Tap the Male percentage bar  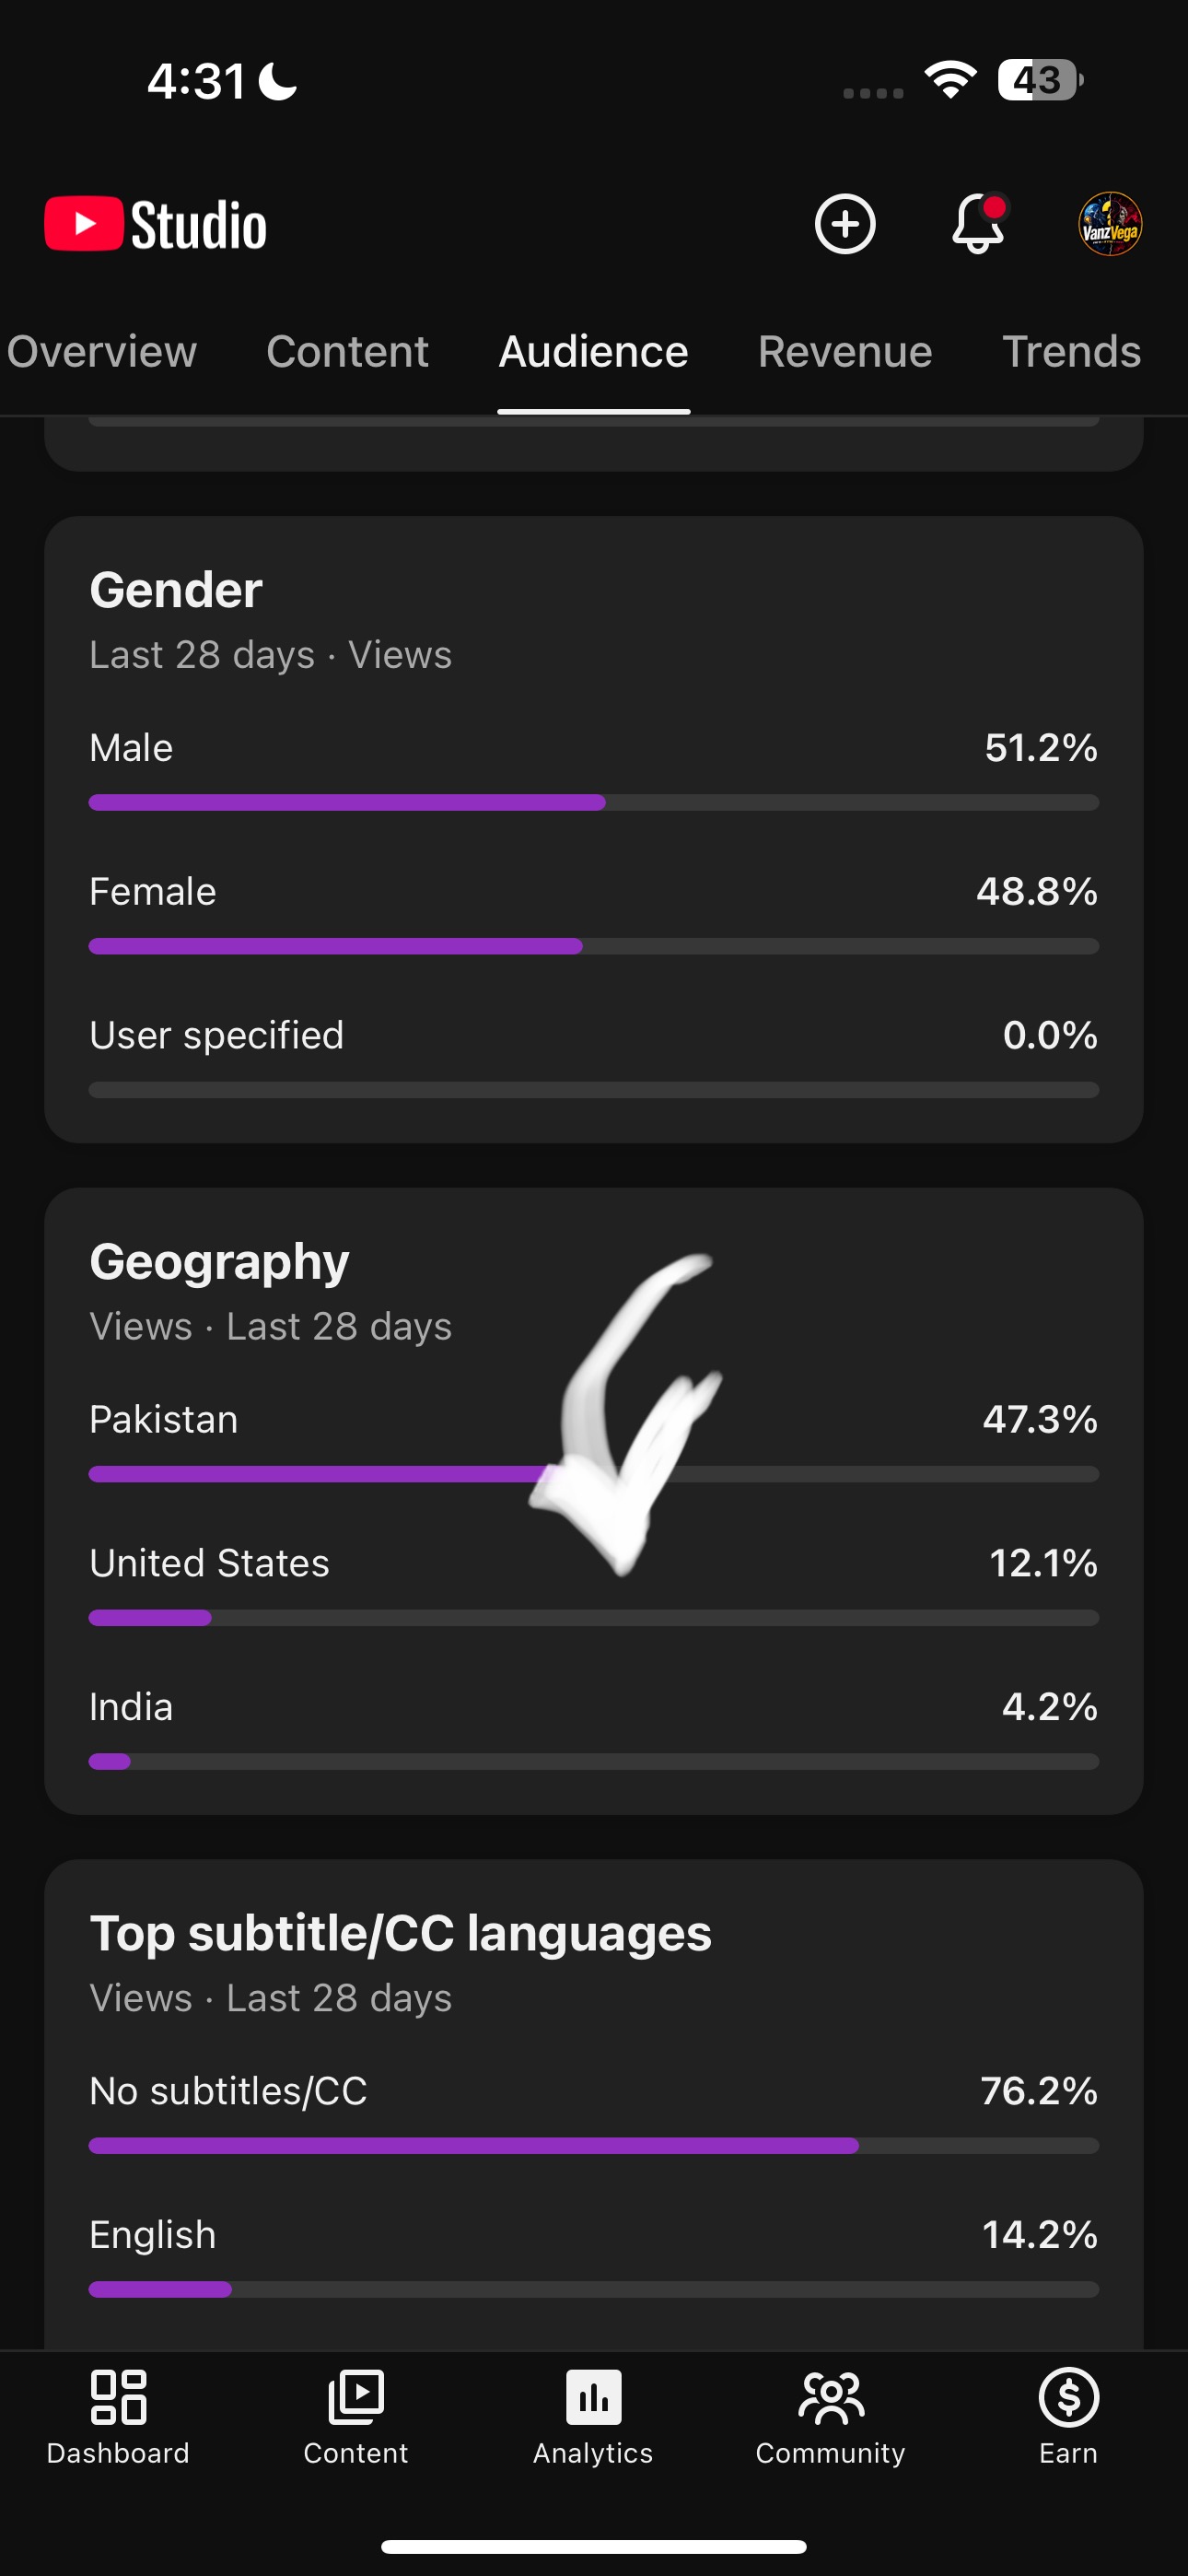(x=594, y=802)
